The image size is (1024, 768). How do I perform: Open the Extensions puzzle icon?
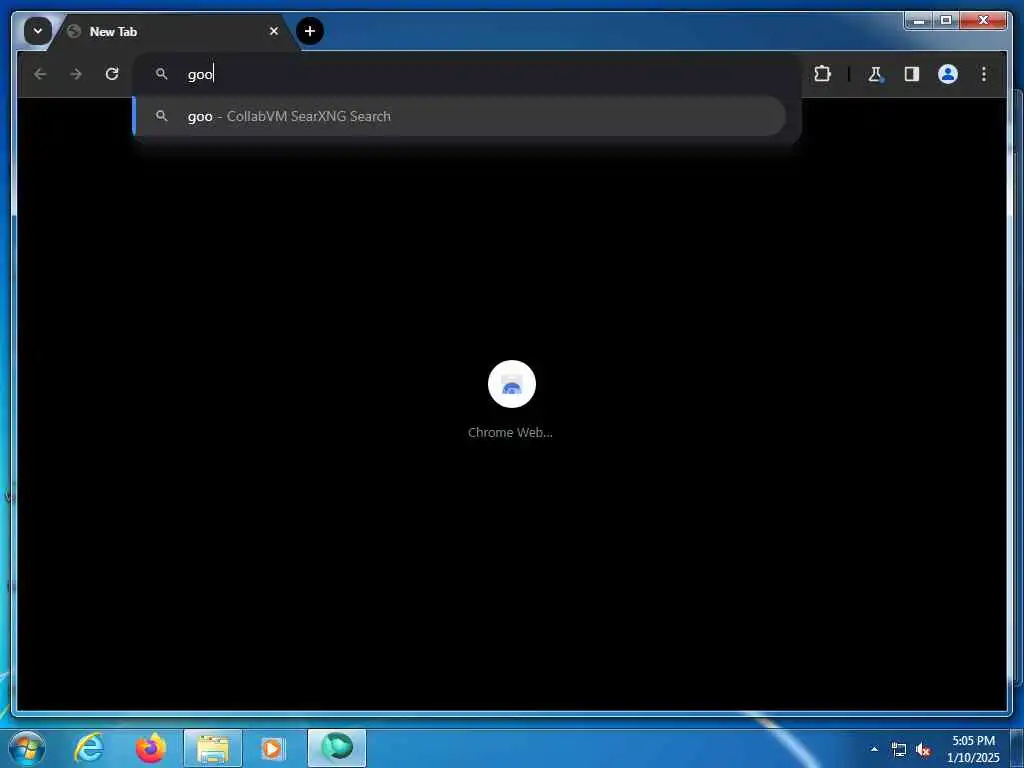822,74
